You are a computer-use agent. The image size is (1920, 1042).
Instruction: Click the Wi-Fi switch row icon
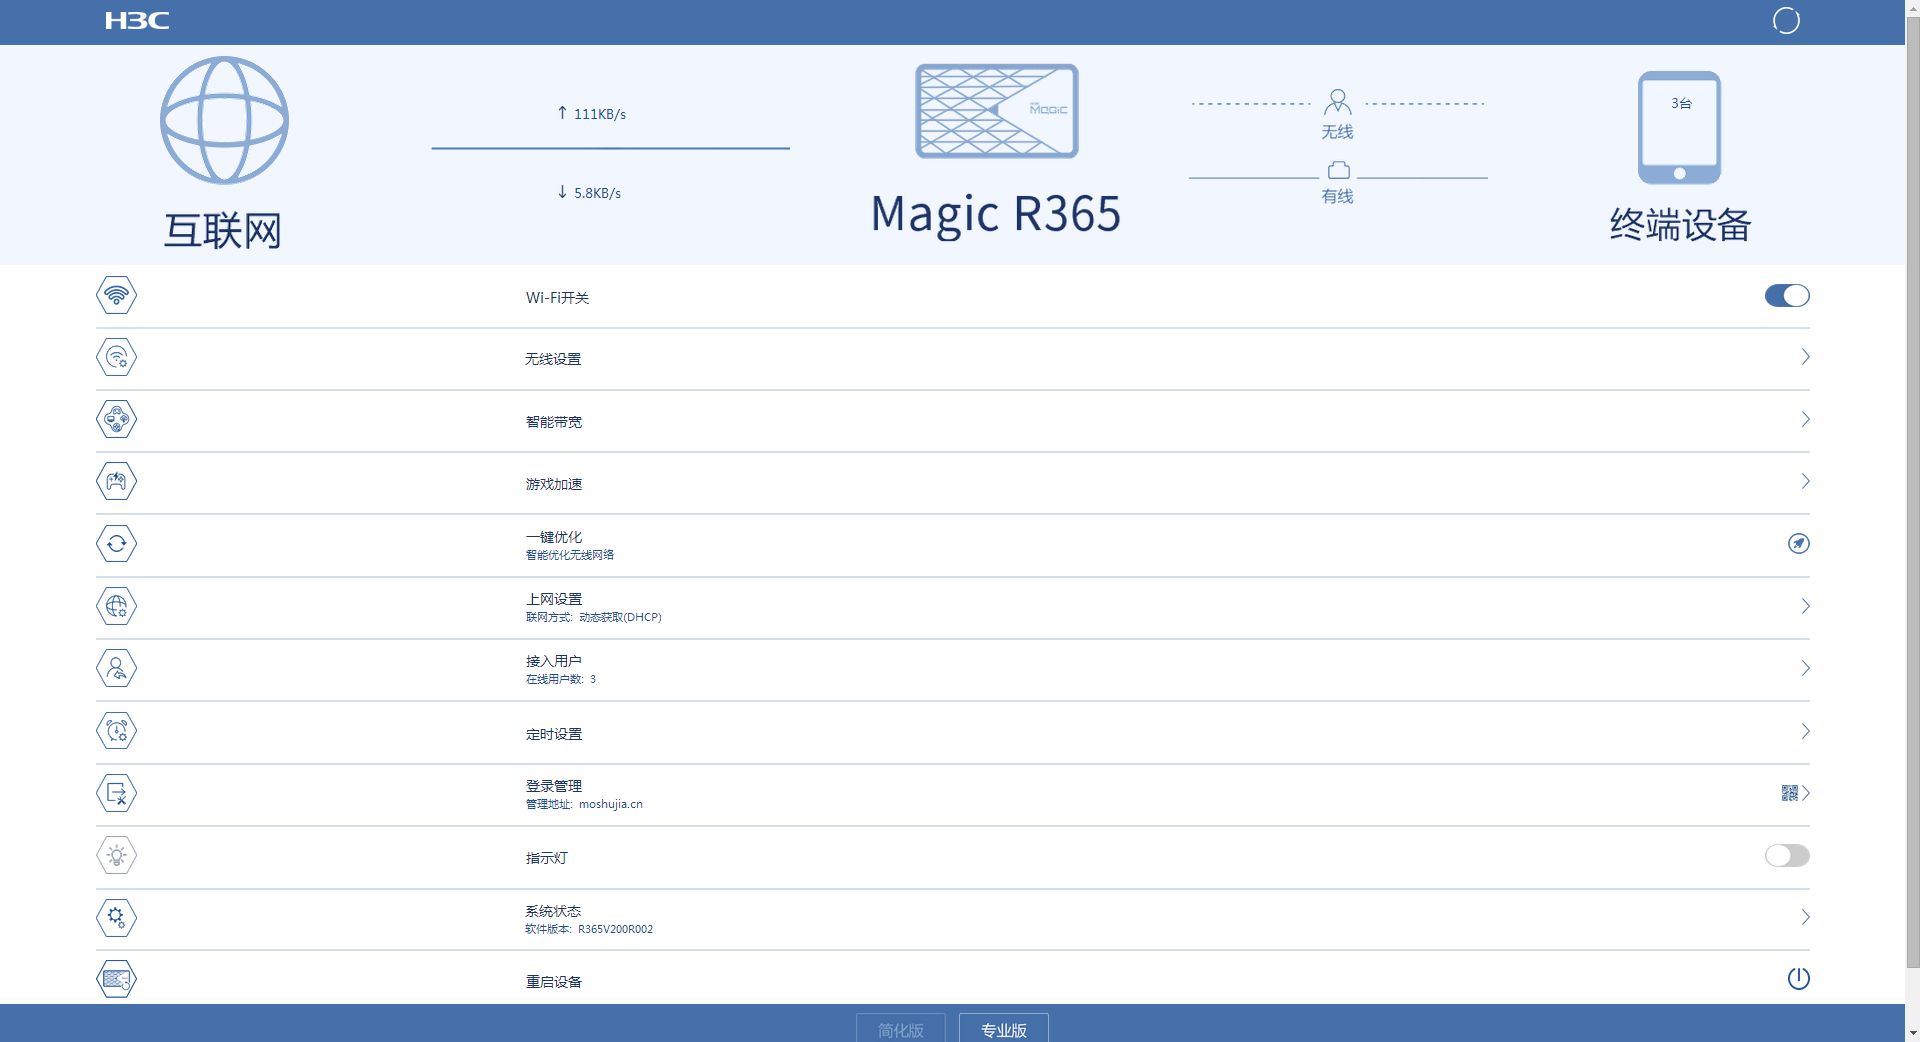pos(116,295)
